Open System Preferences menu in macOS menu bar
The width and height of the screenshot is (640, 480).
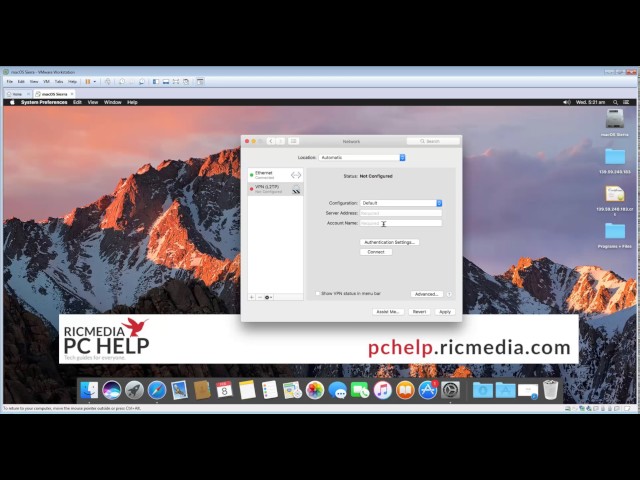pyautogui.click(x=44, y=102)
